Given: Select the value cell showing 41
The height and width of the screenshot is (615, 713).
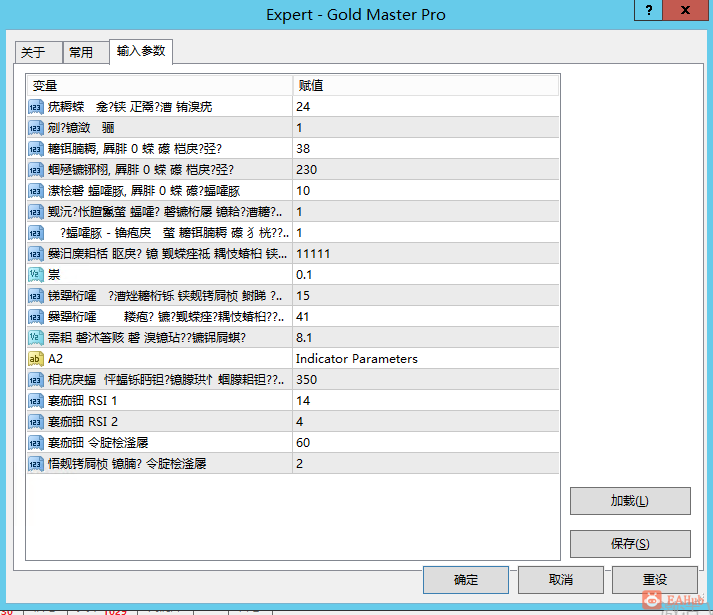Looking at the screenshot, I should [426, 317].
